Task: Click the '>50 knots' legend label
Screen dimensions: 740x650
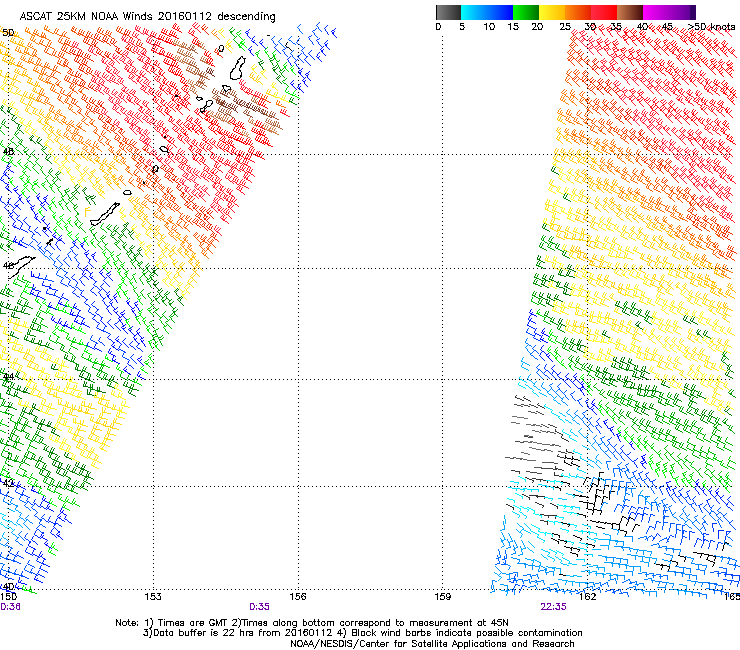Action: (x=711, y=27)
